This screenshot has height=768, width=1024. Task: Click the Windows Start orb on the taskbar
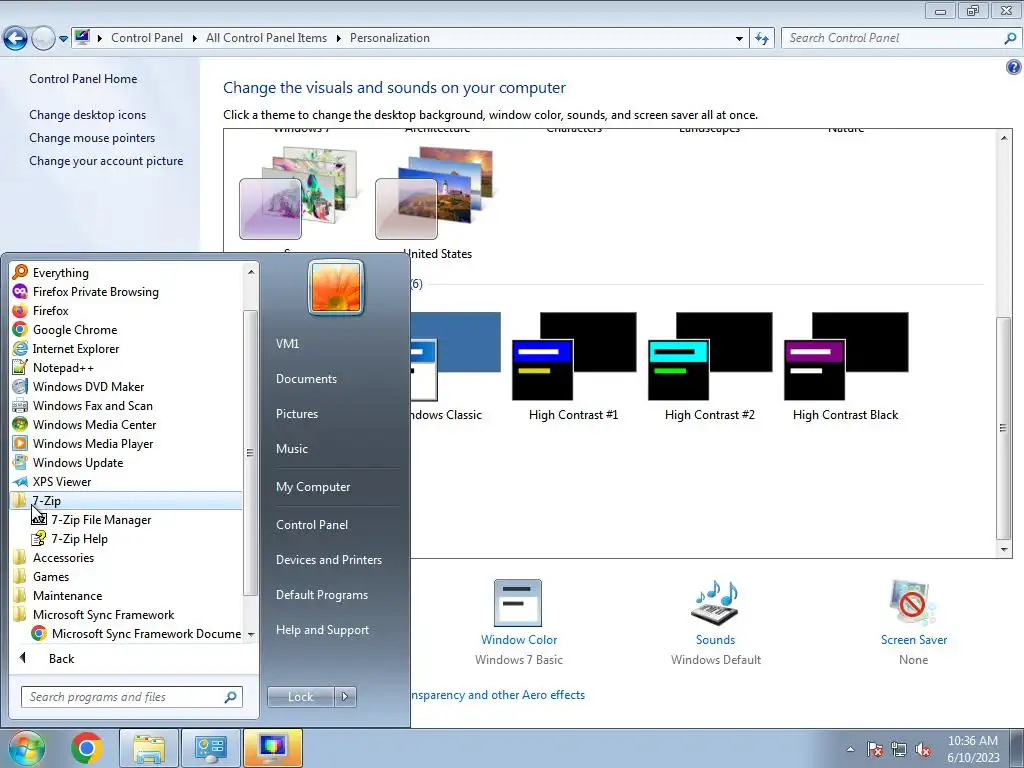click(27, 748)
